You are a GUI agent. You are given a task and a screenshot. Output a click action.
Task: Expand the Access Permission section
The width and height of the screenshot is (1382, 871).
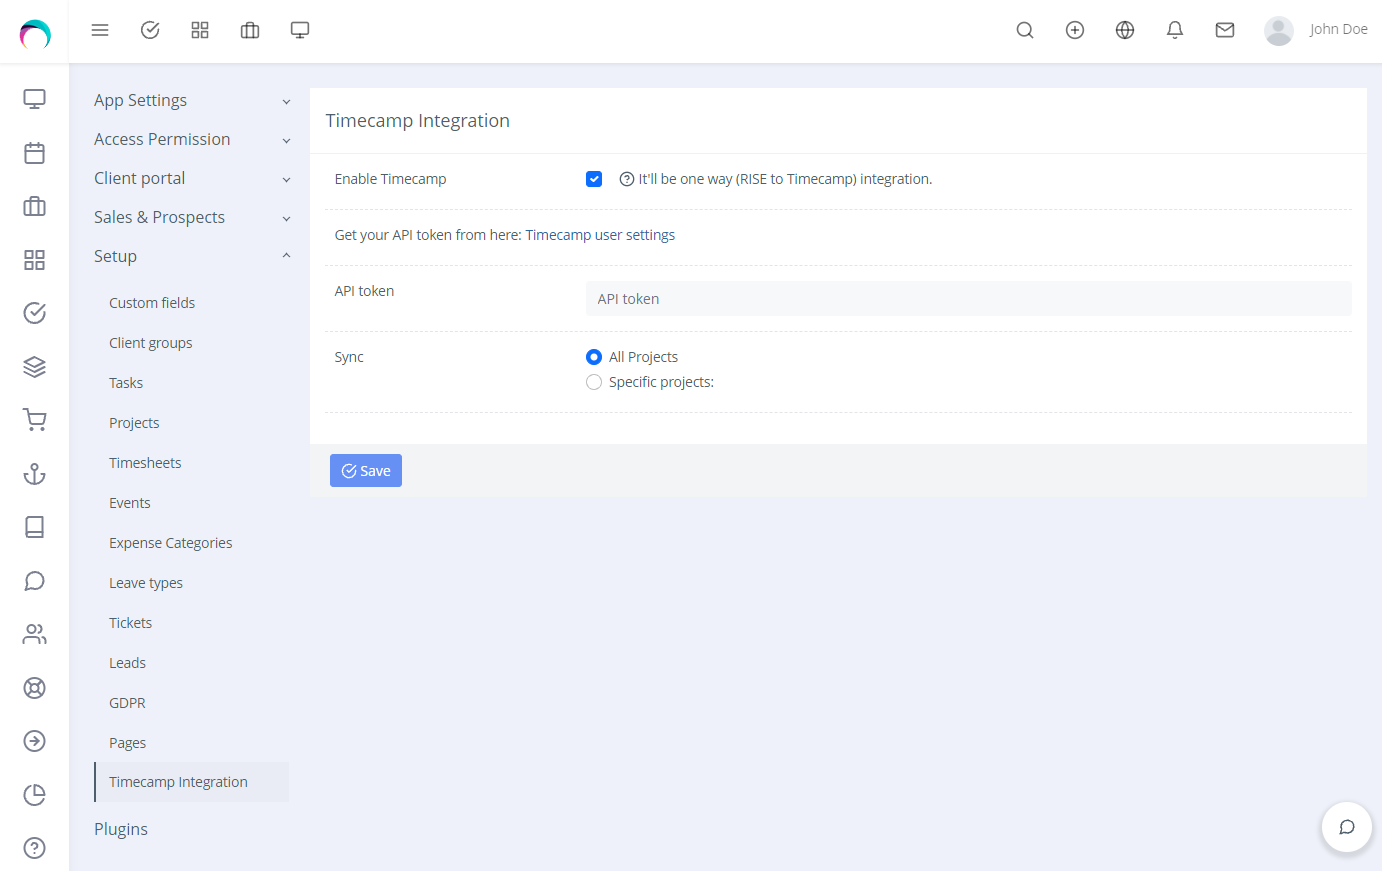click(x=190, y=139)
